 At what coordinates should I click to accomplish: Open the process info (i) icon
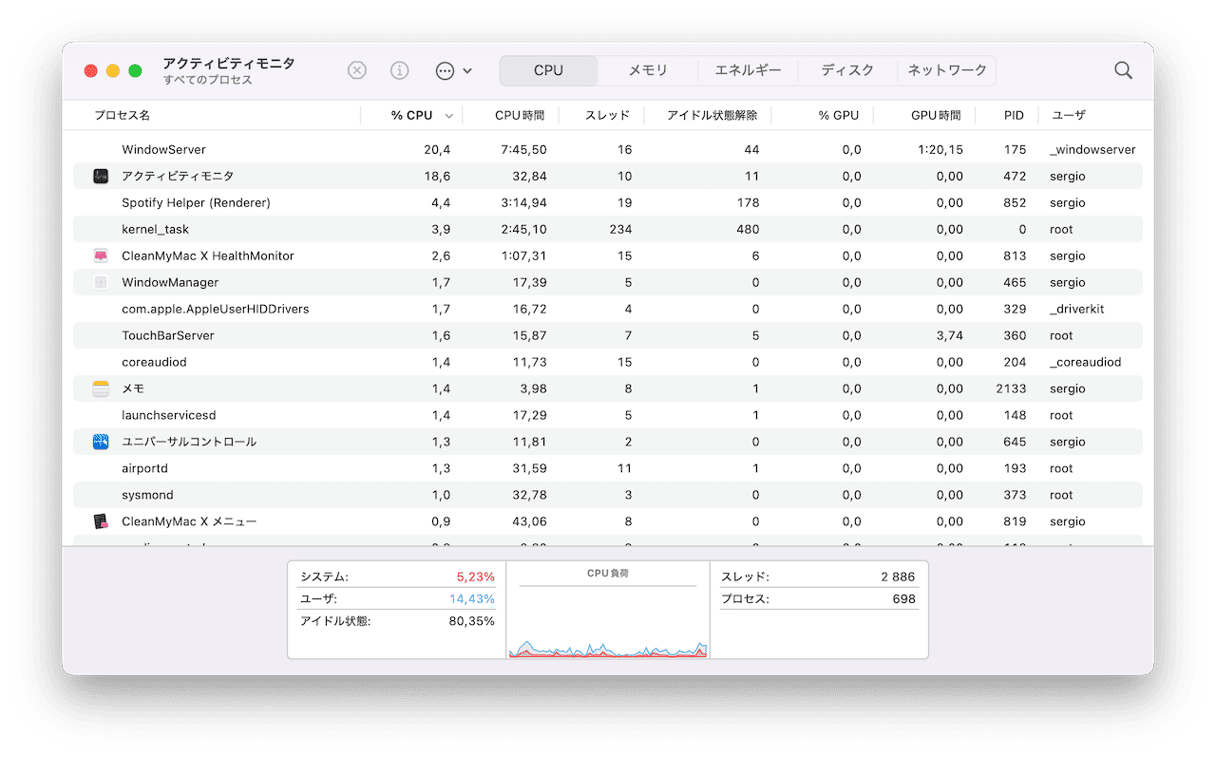pyautogui.click(x=400, y=70)
